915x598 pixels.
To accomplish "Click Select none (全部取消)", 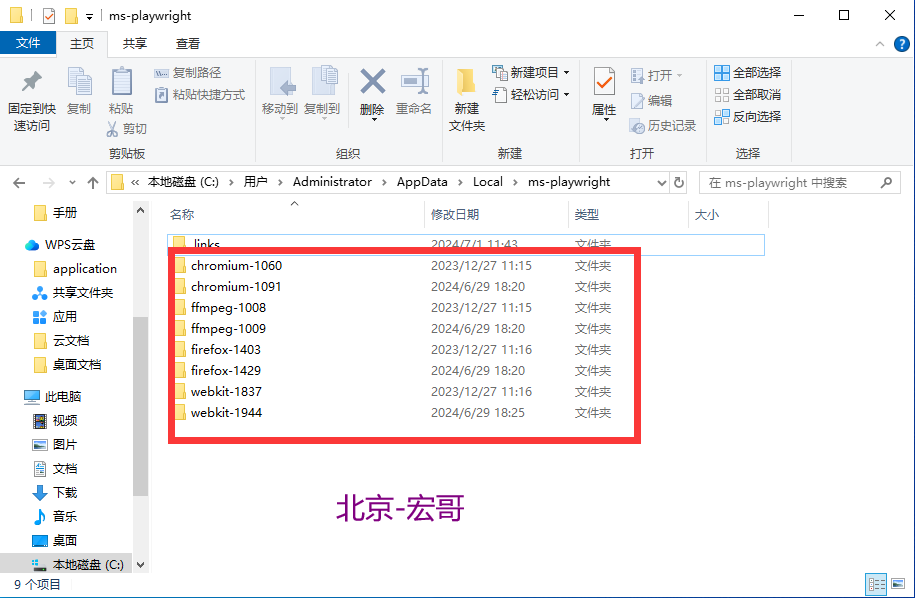I will 748,95.
